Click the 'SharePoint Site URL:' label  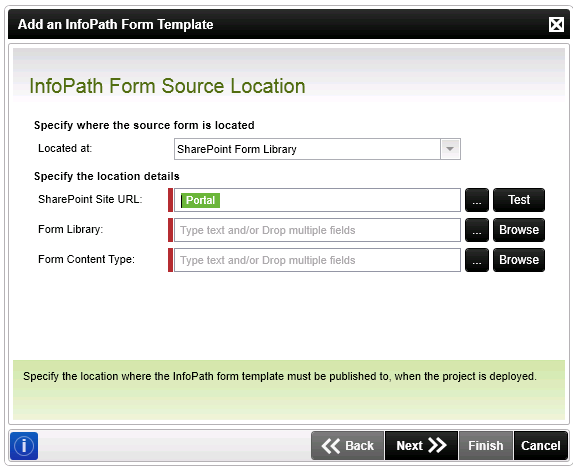click(x=90, y=199)
